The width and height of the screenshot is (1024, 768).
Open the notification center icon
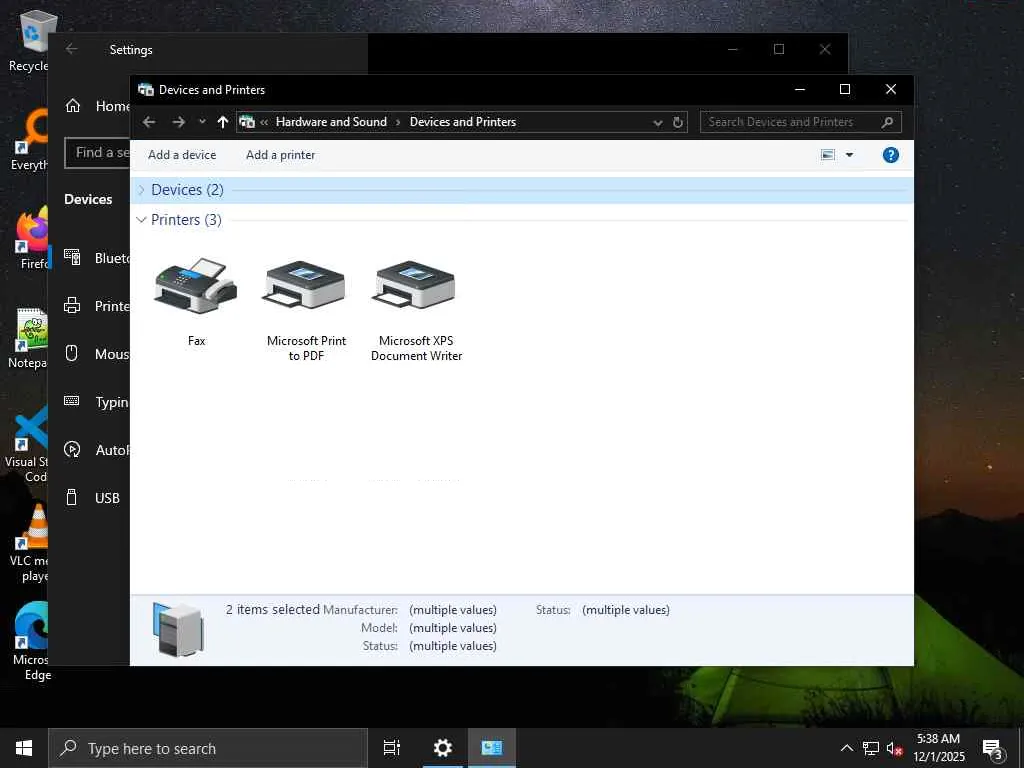click(992, 749)
